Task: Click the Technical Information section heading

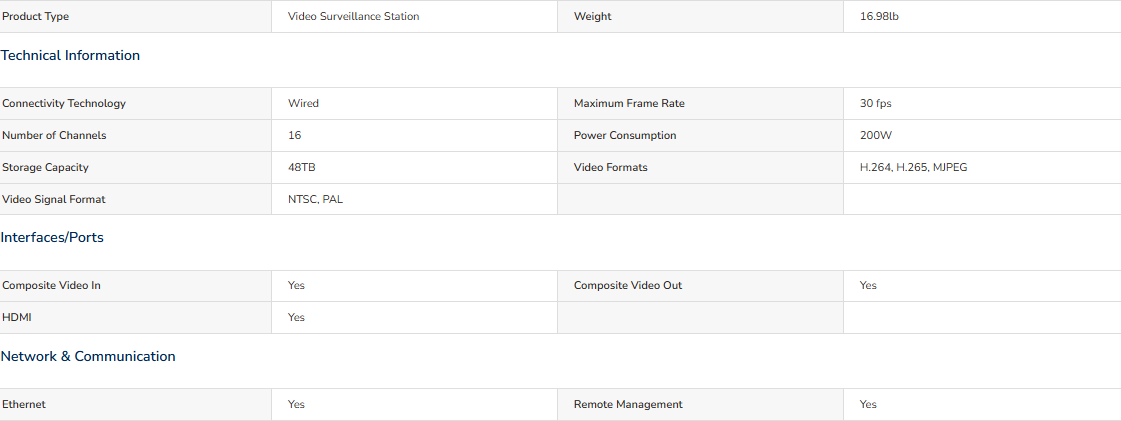Action: click(x=70, y=56)
